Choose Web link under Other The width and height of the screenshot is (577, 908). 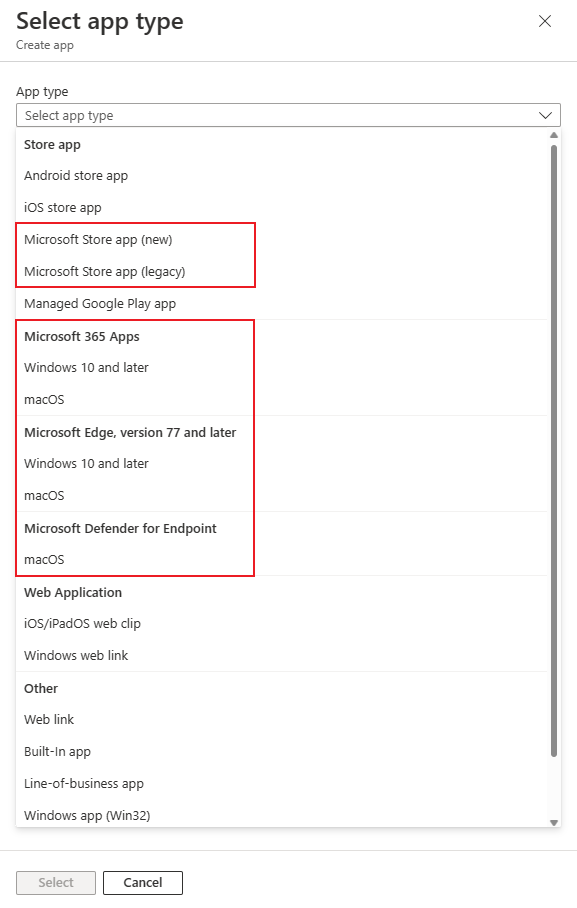click(x=49, y=719)
